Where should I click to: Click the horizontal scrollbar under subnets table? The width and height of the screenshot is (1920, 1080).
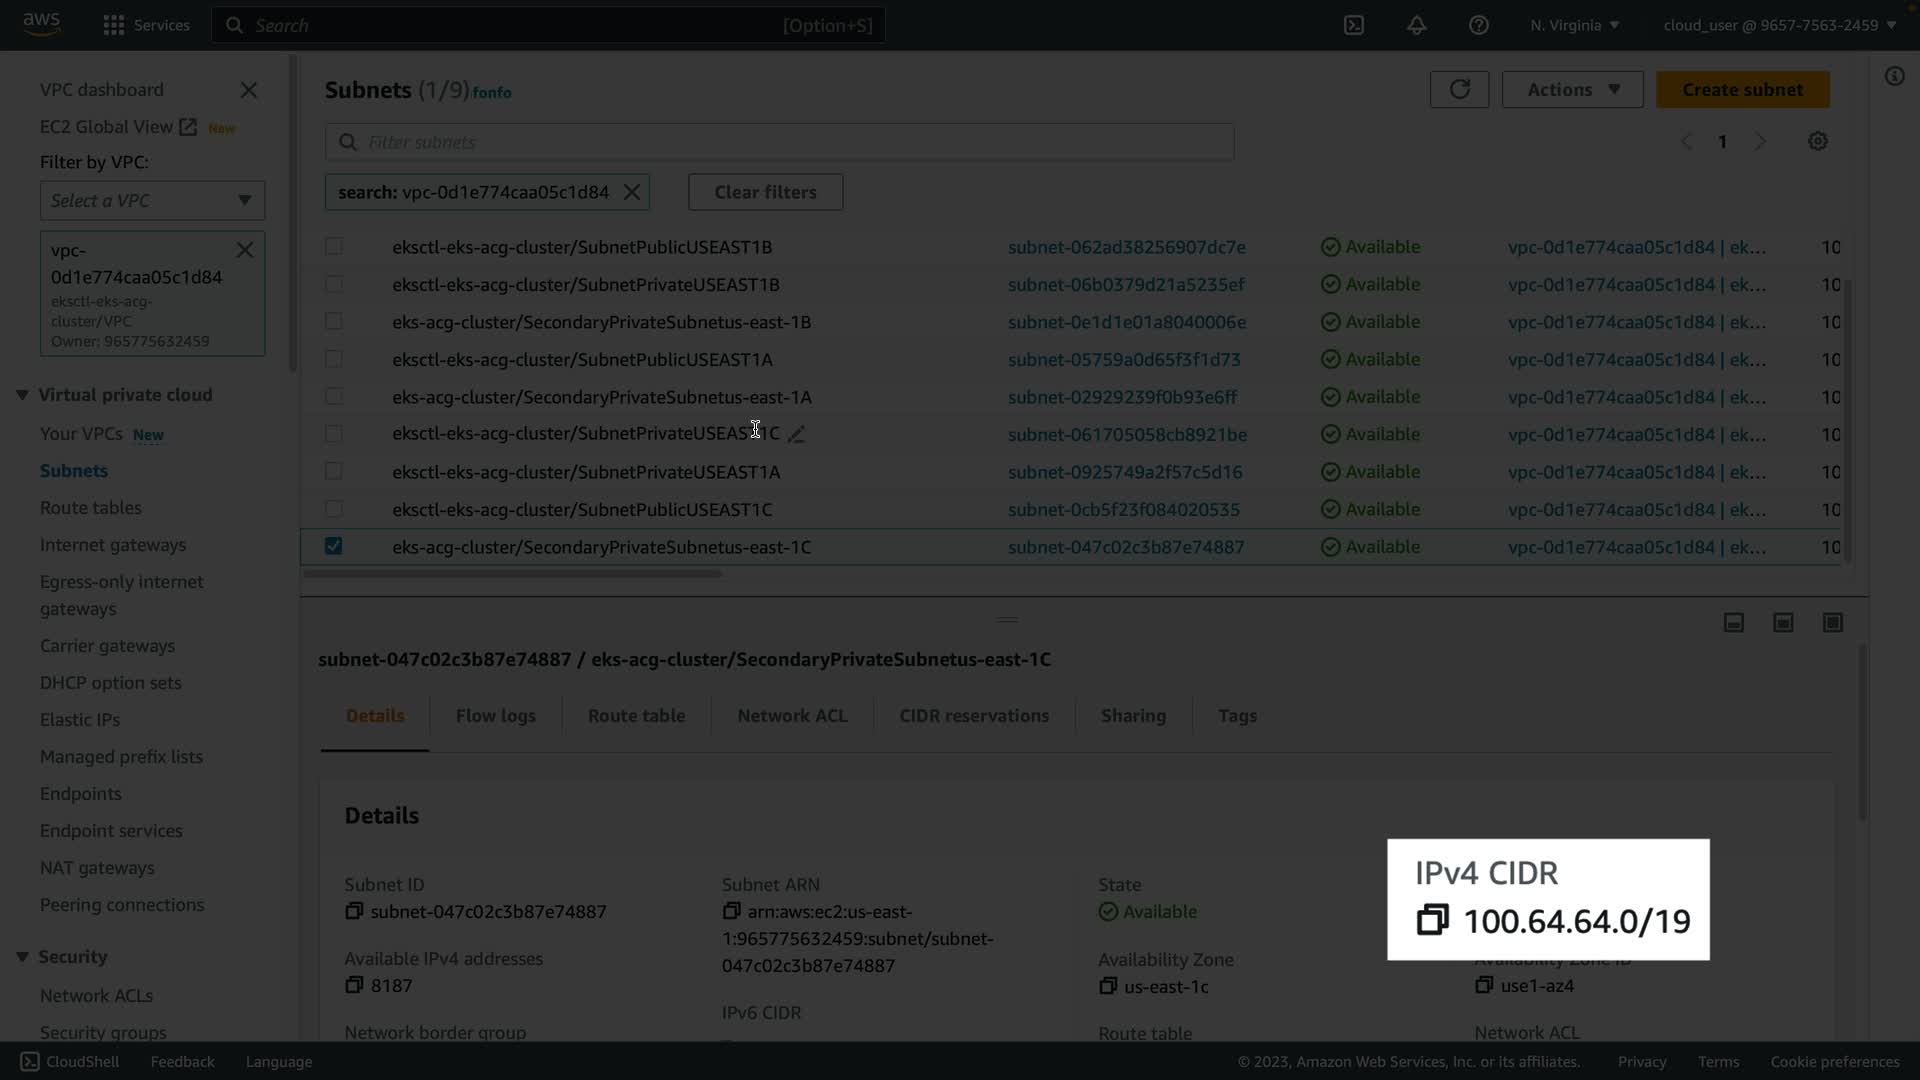pyautogui.click(x=512, y=574)
